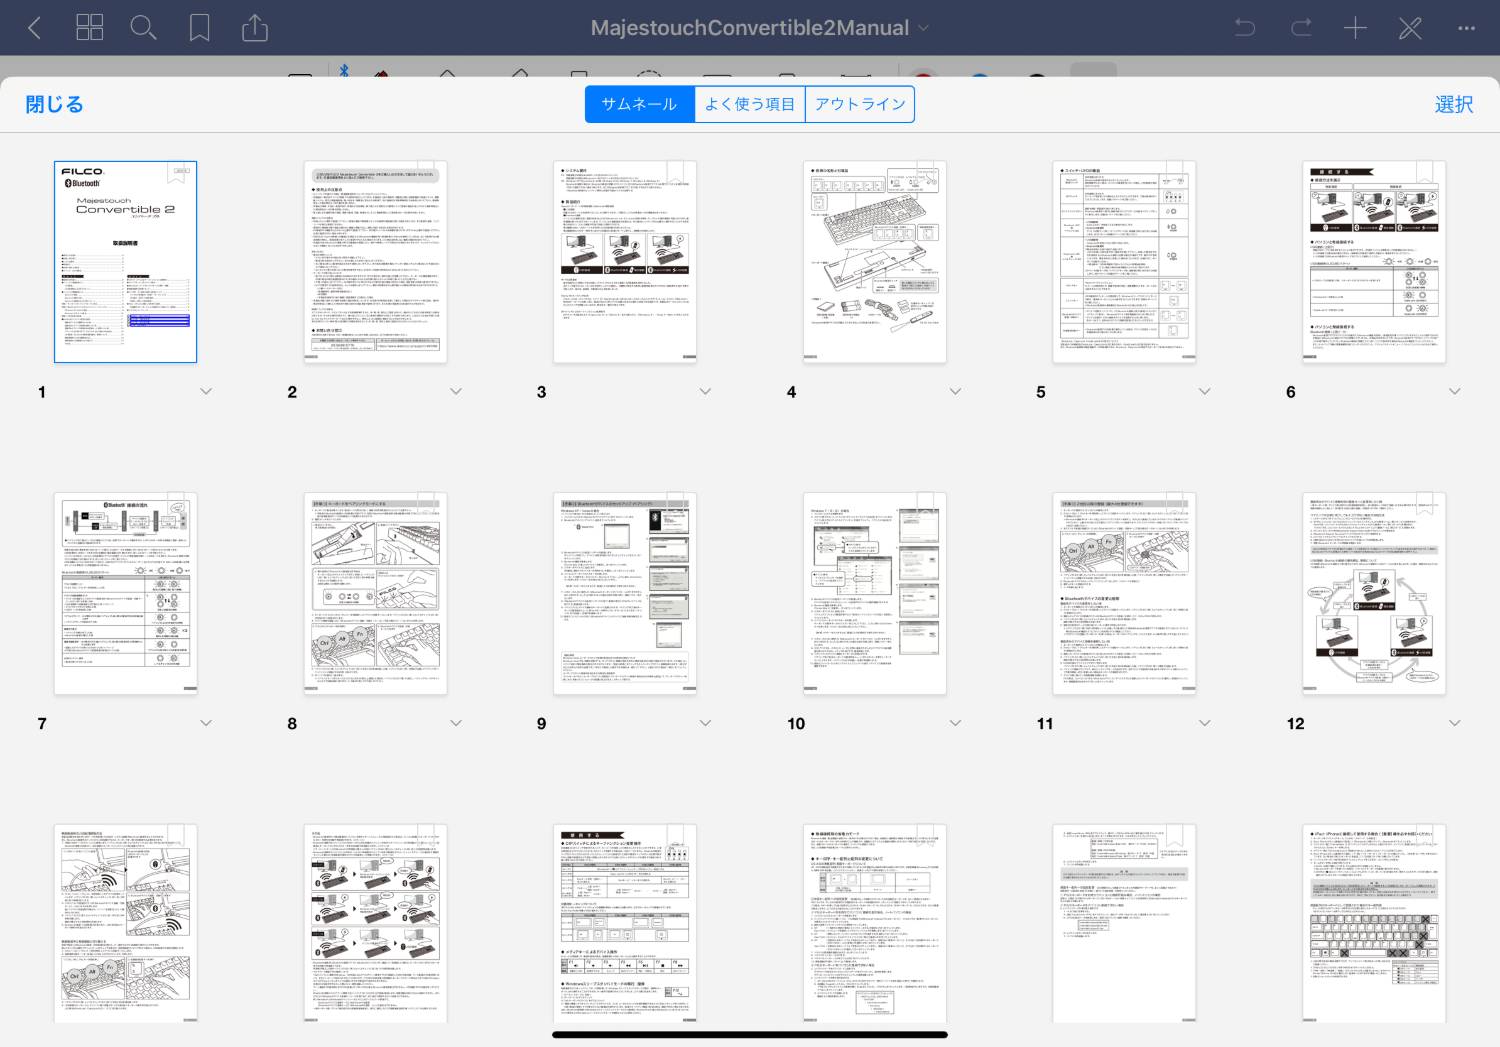The height and width of the screenshot is (1047, 1500).
Task: Open page 8 thumbnail
Action: click(375, 593)
